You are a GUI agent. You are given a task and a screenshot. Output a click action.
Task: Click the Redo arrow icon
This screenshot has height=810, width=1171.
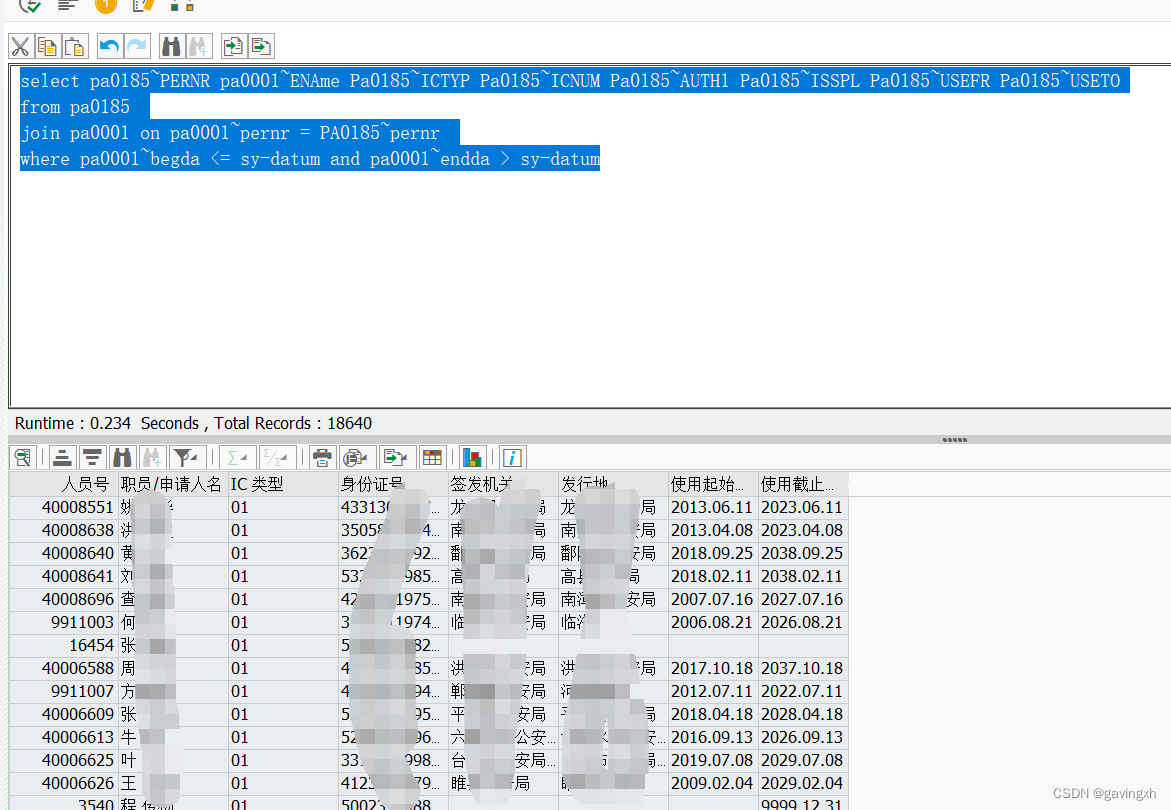tap(136, 46)
